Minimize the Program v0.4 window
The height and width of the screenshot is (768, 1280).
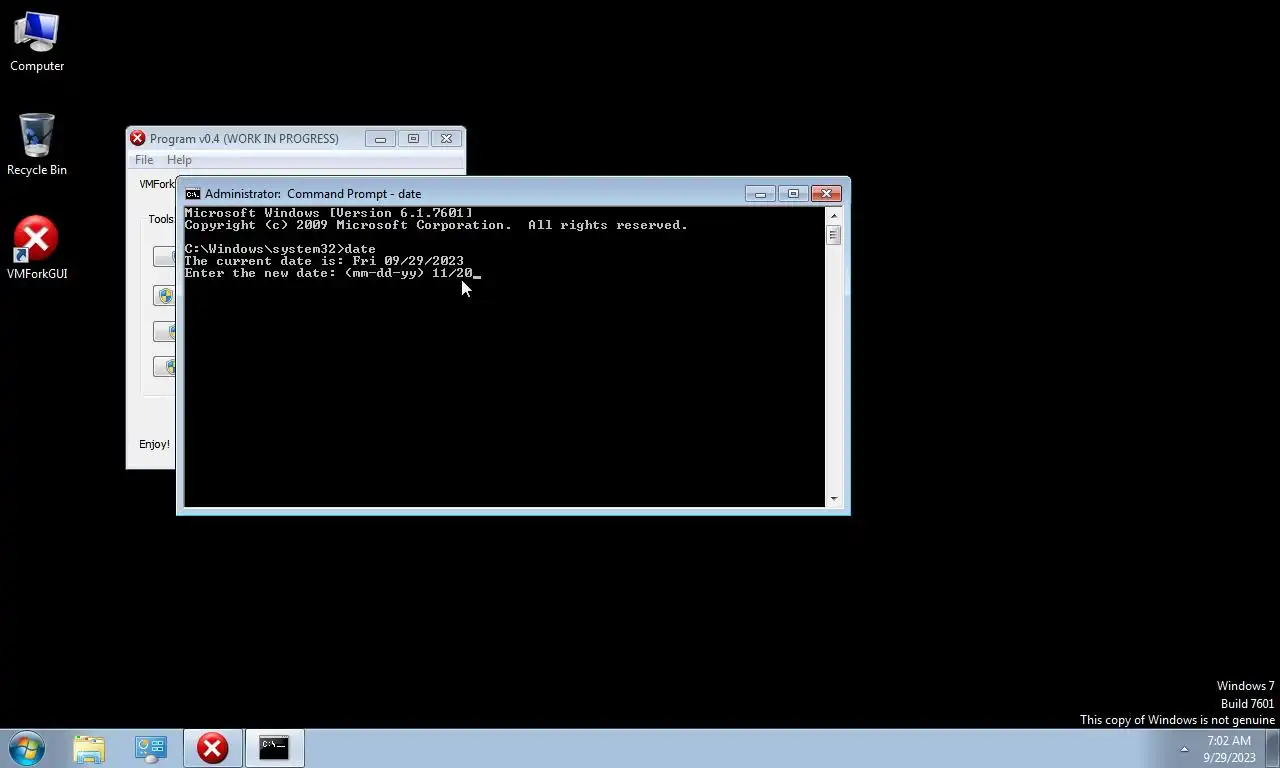pyautogui.click(x=380, y=139)
